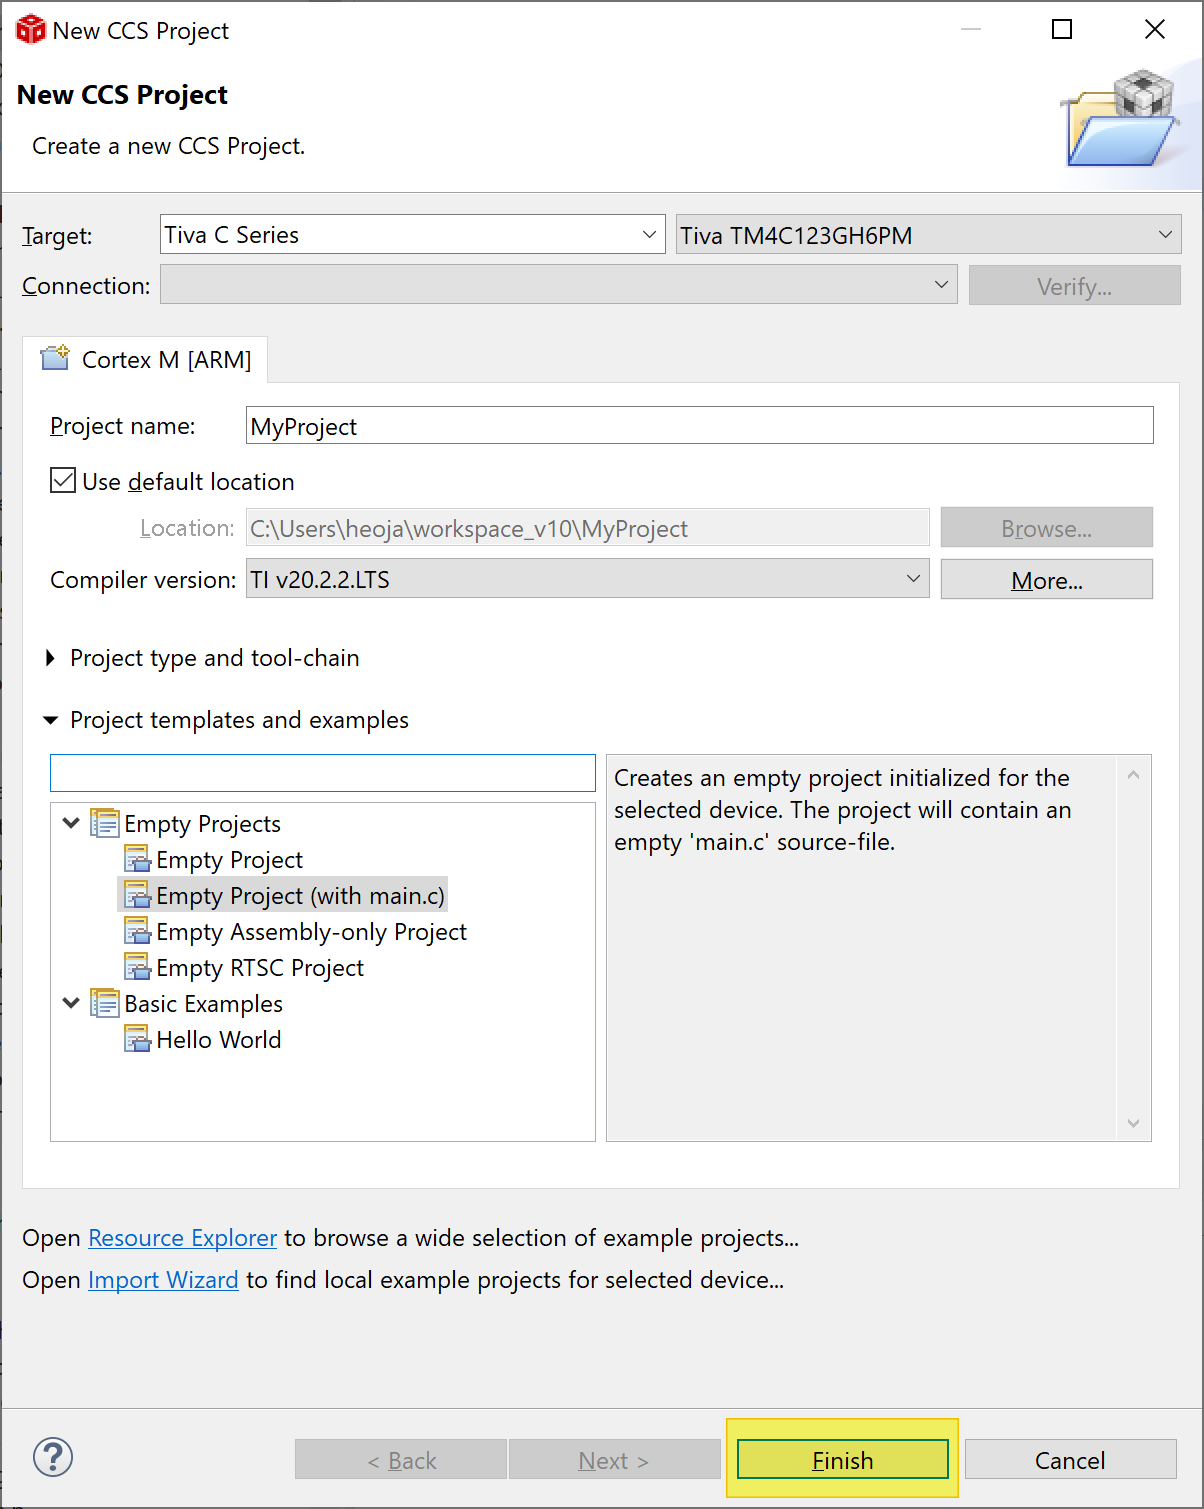Click the Cancel button

coord(1070,1460)
